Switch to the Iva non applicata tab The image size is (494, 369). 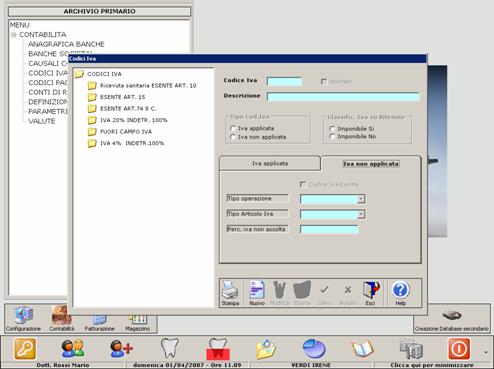(371, 164)
